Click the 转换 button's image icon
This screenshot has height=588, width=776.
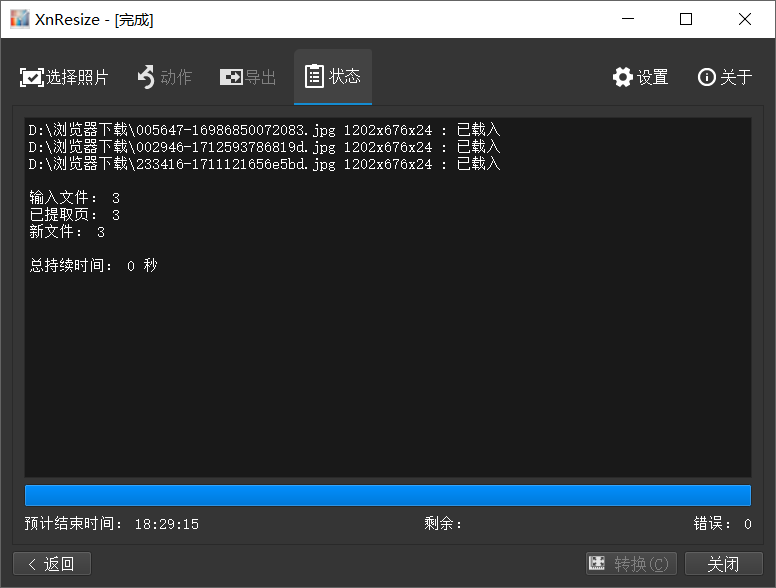point(597,564)
